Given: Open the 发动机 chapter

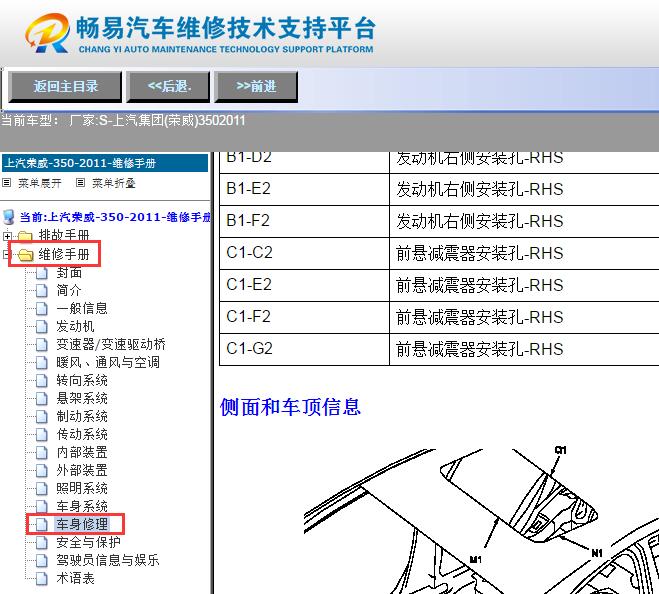Looking at the screenshot, I should (x=75, y=327).
